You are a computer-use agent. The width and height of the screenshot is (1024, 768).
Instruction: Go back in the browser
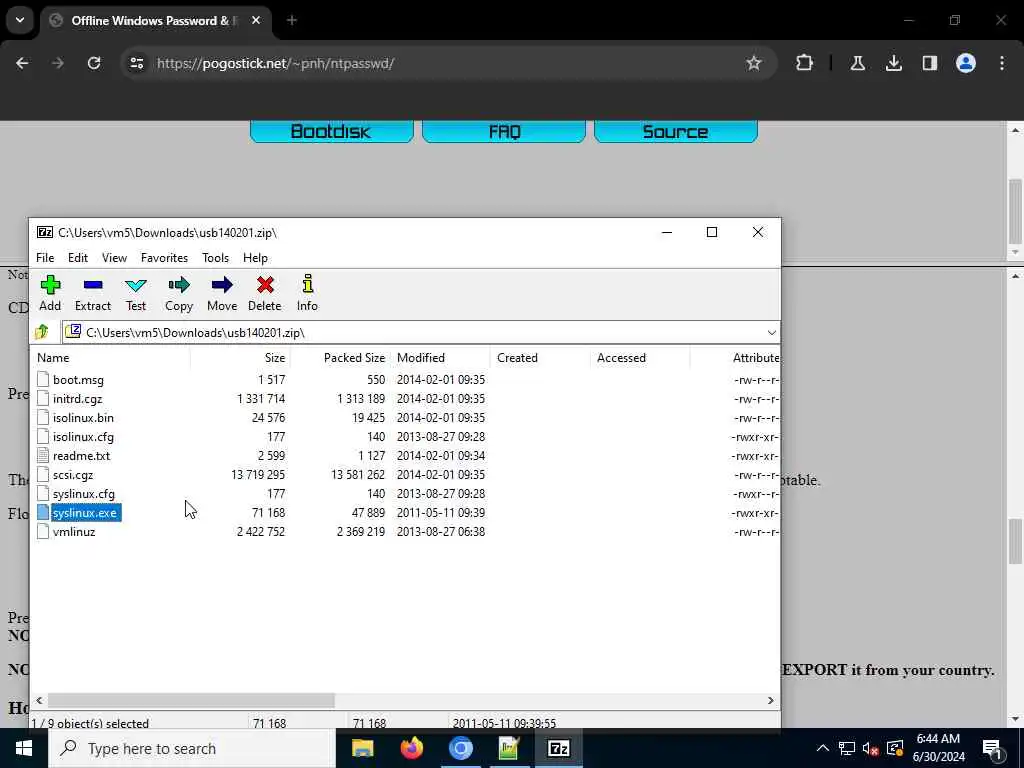22,63
